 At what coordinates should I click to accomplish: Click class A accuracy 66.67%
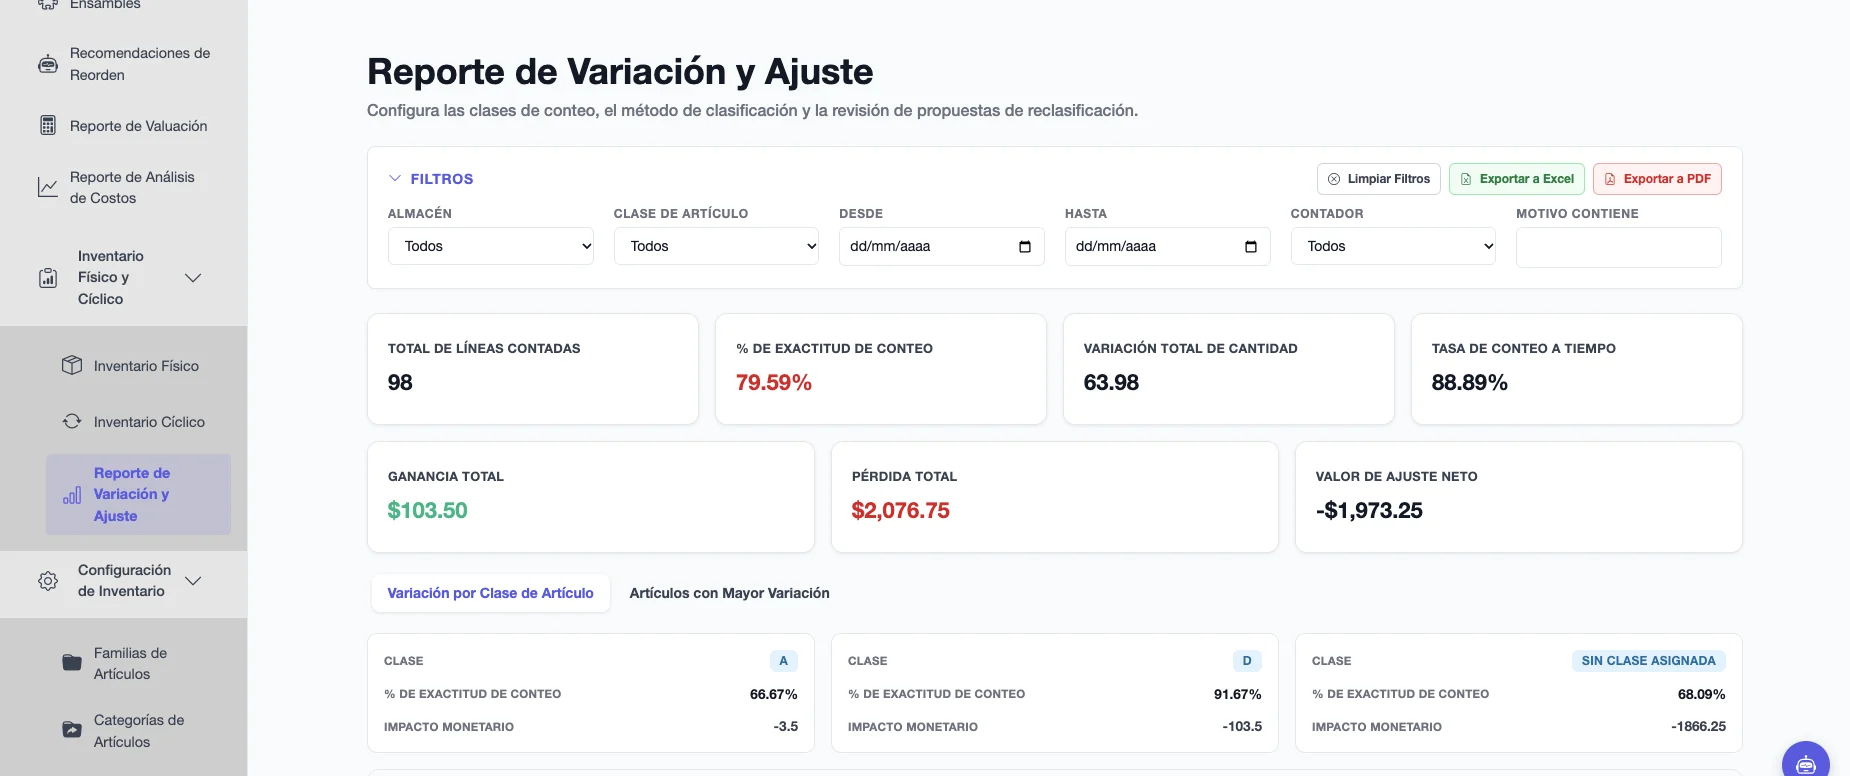774,694
